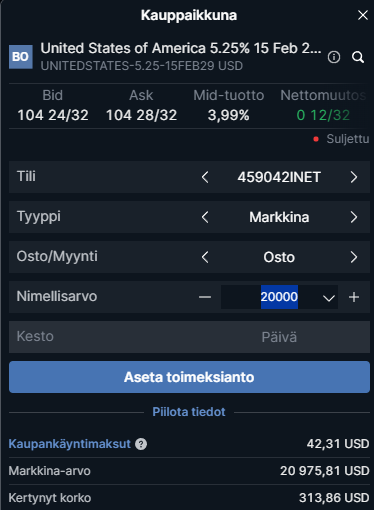Image resolution: width=374 pixels, height=510 pixels.
Task: Collapse details via Piilota tiedot
Action: coord(189,412)
